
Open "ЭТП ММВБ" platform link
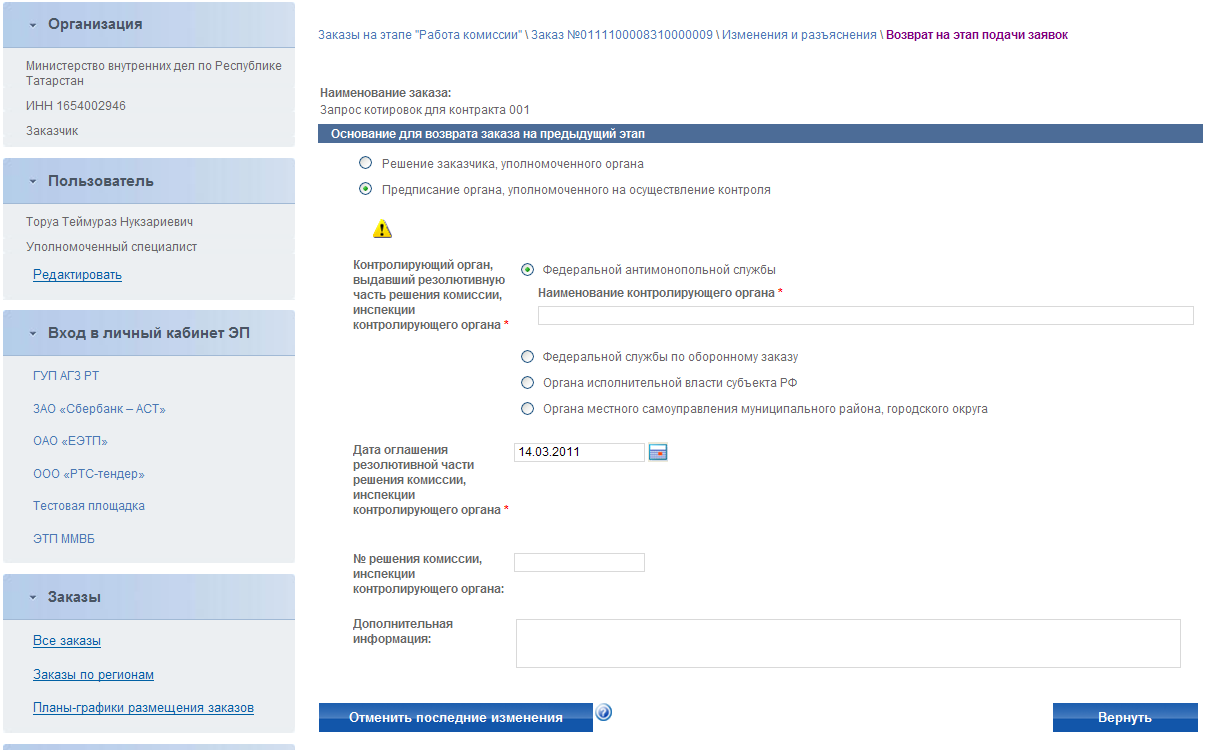64,539
